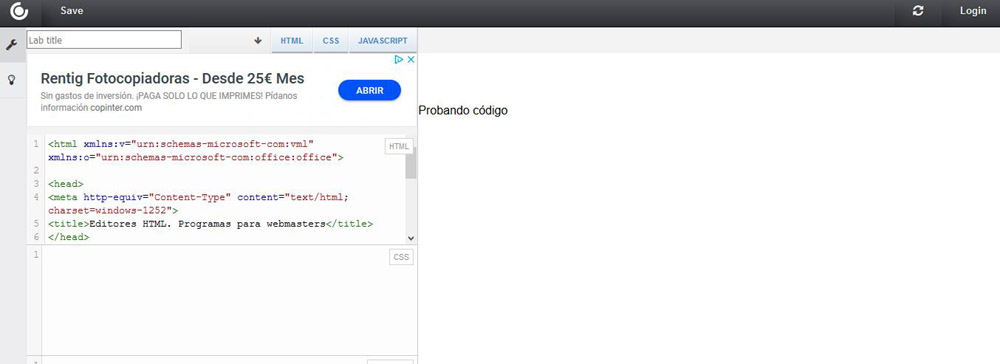Open the Rentig Fotocopiadoras ad headline
This screenshot has width=1000, height=364.
[172, 79]
